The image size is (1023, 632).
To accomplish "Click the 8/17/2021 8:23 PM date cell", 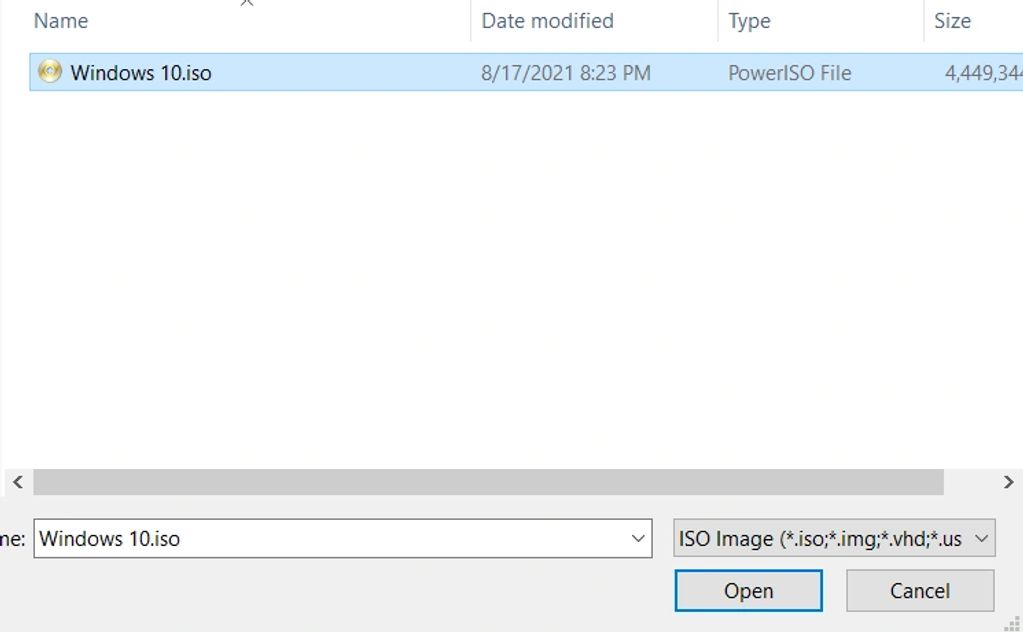I will click(566, 72).
